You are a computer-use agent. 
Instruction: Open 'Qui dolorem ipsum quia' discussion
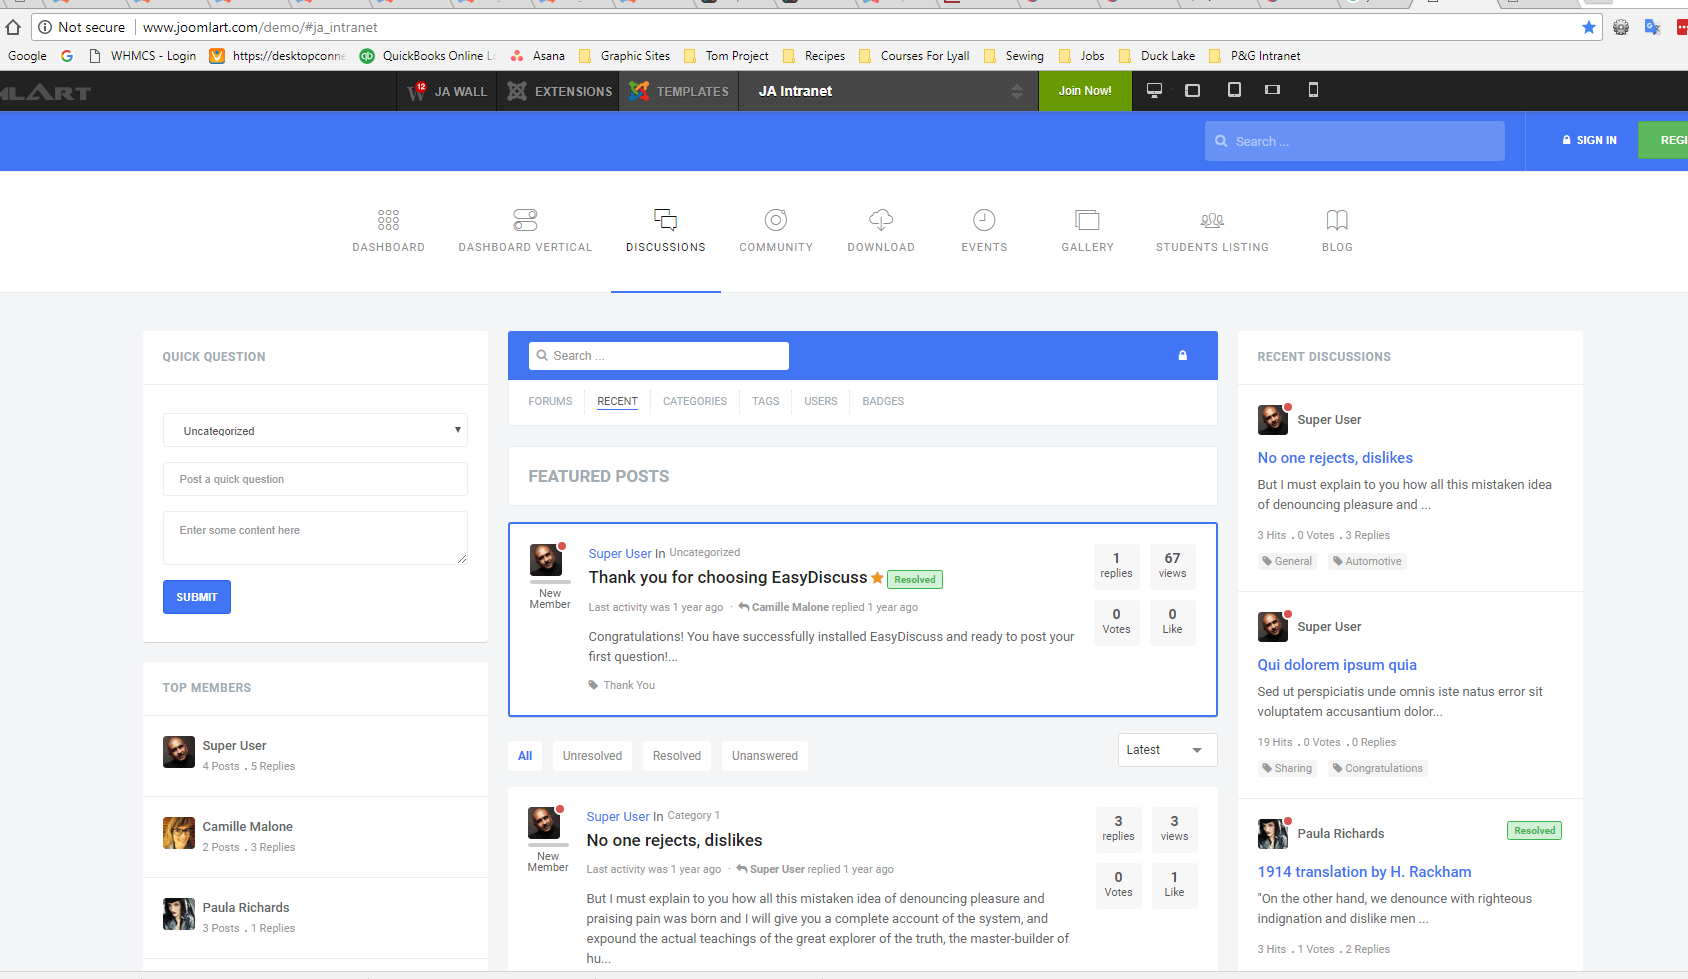pos(1337,665)
